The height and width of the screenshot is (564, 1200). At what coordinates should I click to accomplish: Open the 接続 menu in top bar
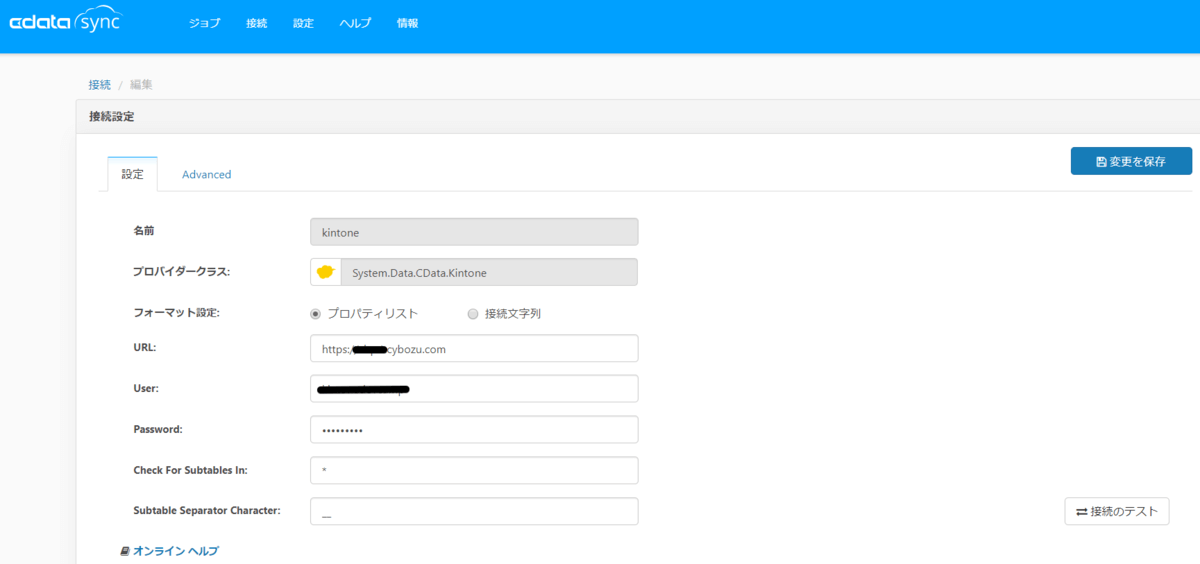[257, 23]
